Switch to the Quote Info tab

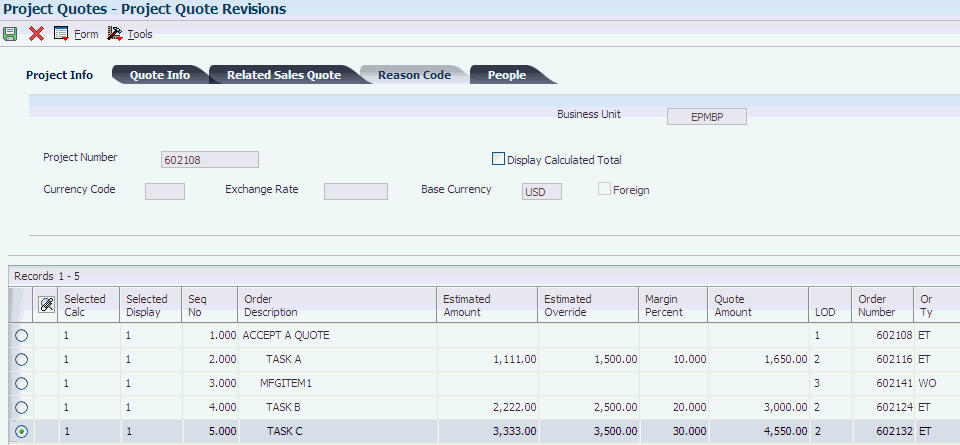[x=159, y=75]
